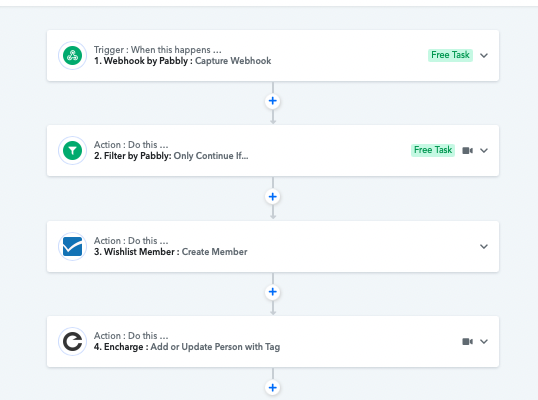Image resolution: width=538 pixels, height=400 pixels.
Task: Add step after Filter by Pabbly action
Action: (x=273, y=197)
